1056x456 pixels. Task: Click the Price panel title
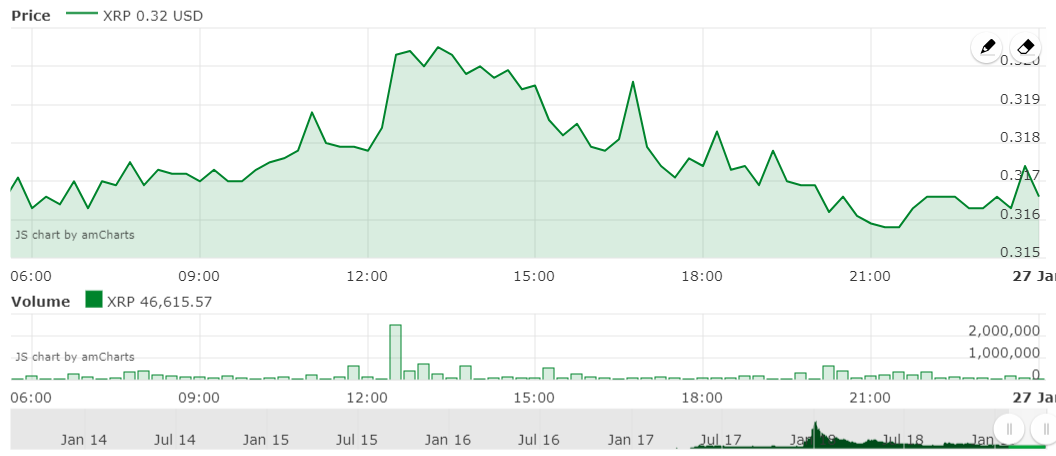(31, 16)
